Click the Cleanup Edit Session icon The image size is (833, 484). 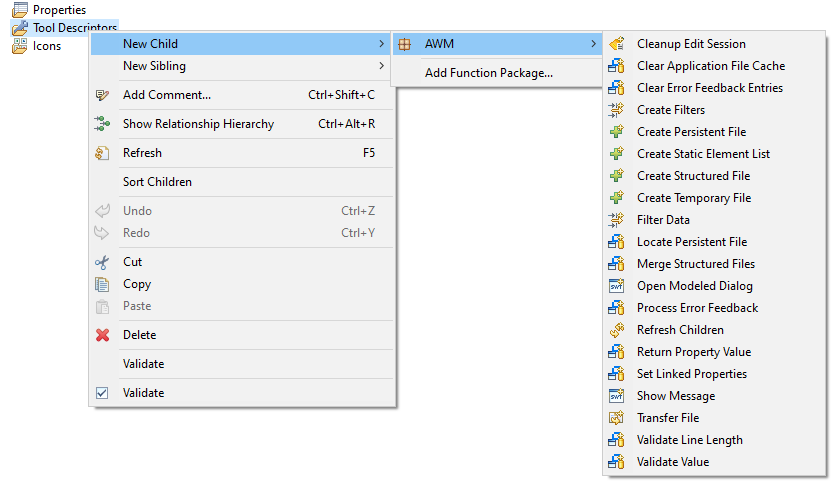click(x=616, y=44)
